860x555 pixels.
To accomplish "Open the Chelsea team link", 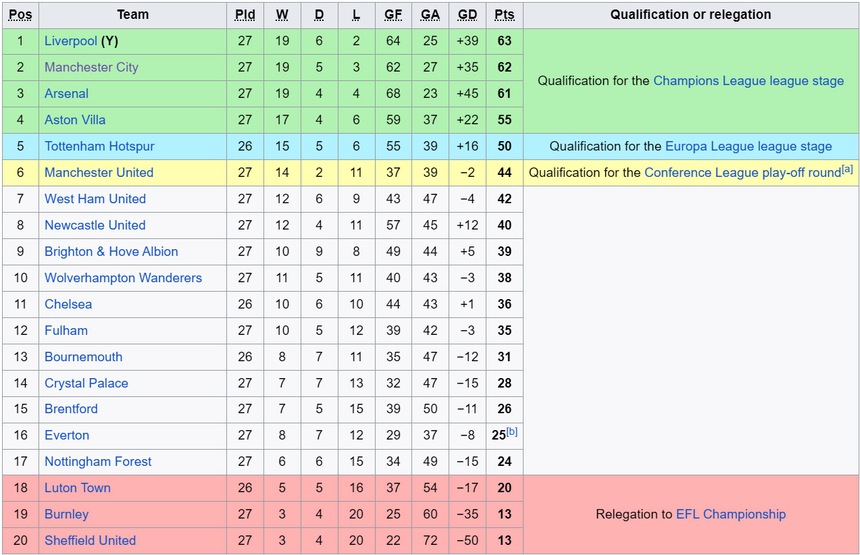I will [68, 304].
